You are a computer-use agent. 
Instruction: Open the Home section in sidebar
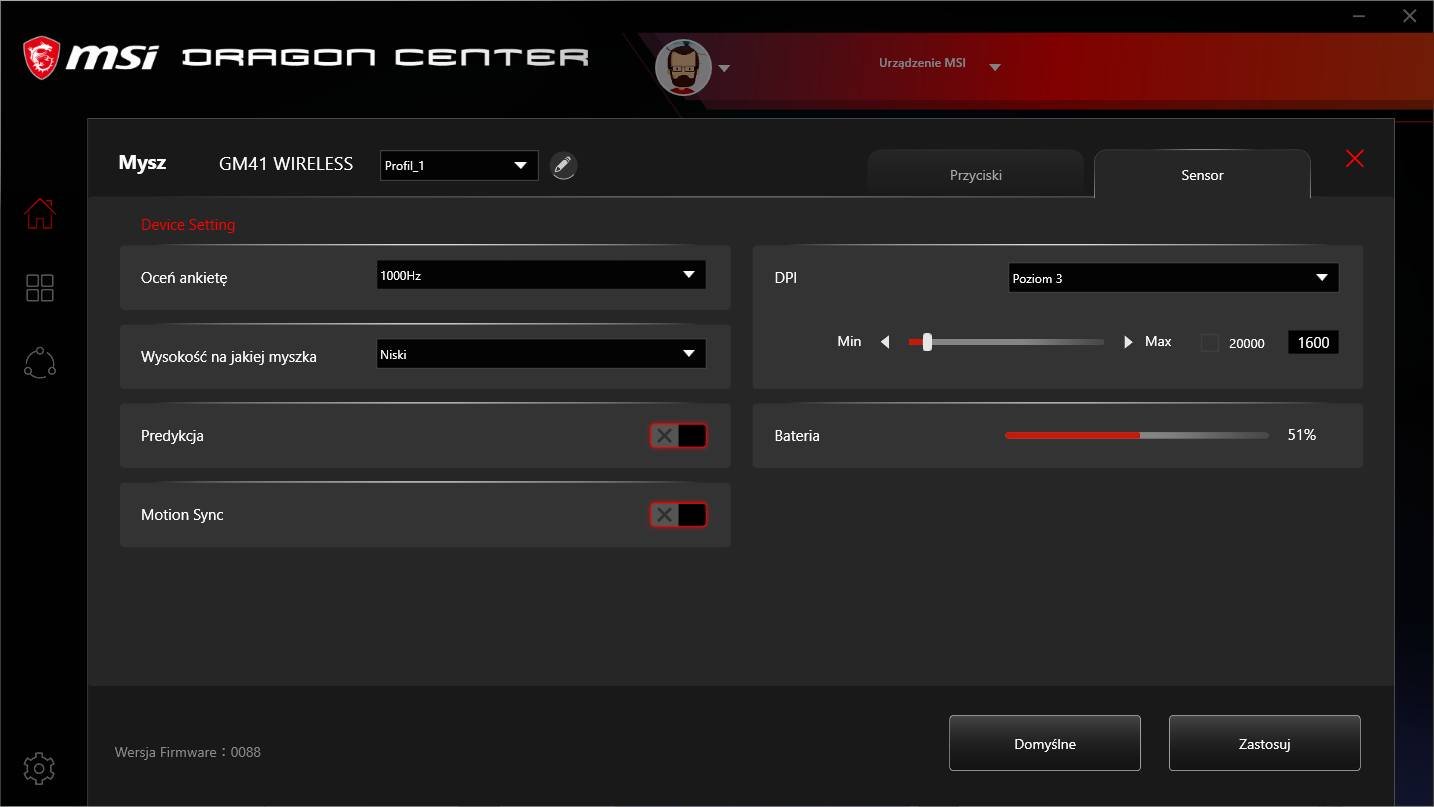[40, 213]
